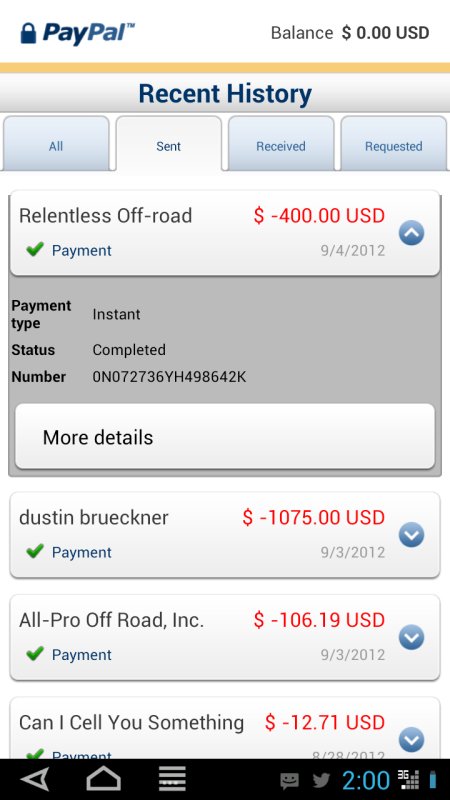Switch to the Received tab
Viewport: 450px width, 800px height.
[x=281, y=144]
